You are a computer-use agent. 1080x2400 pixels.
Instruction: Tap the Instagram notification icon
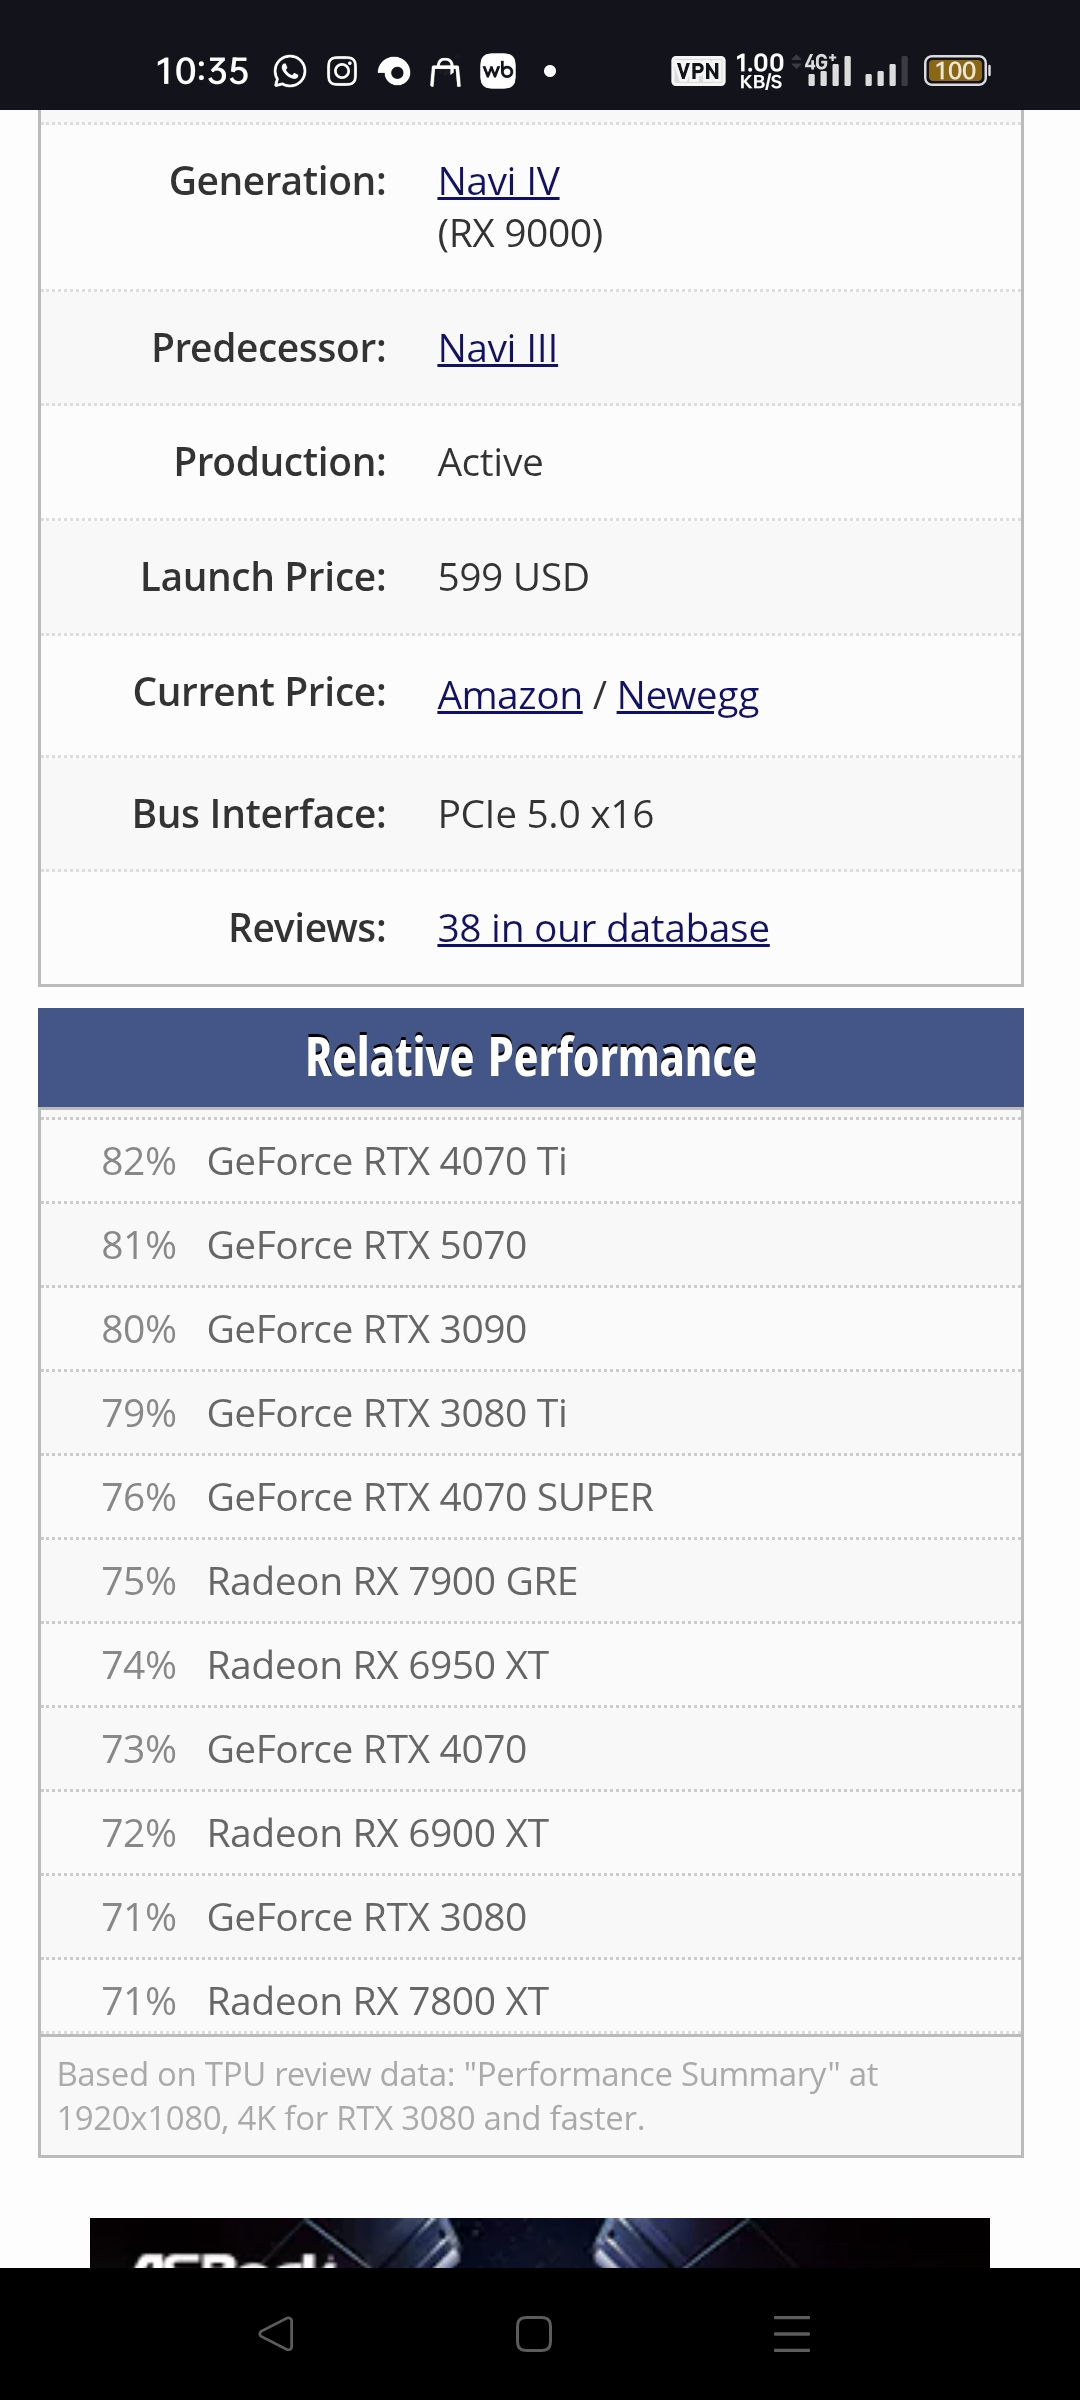pos(342,71)
